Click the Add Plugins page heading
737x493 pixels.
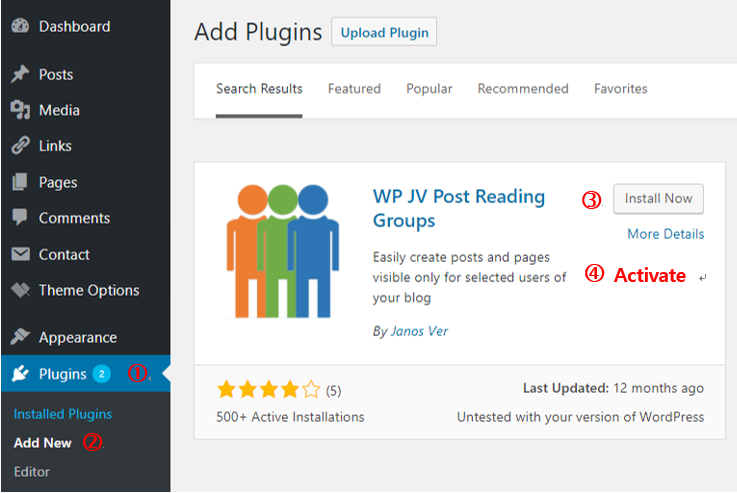pos(258,32)
